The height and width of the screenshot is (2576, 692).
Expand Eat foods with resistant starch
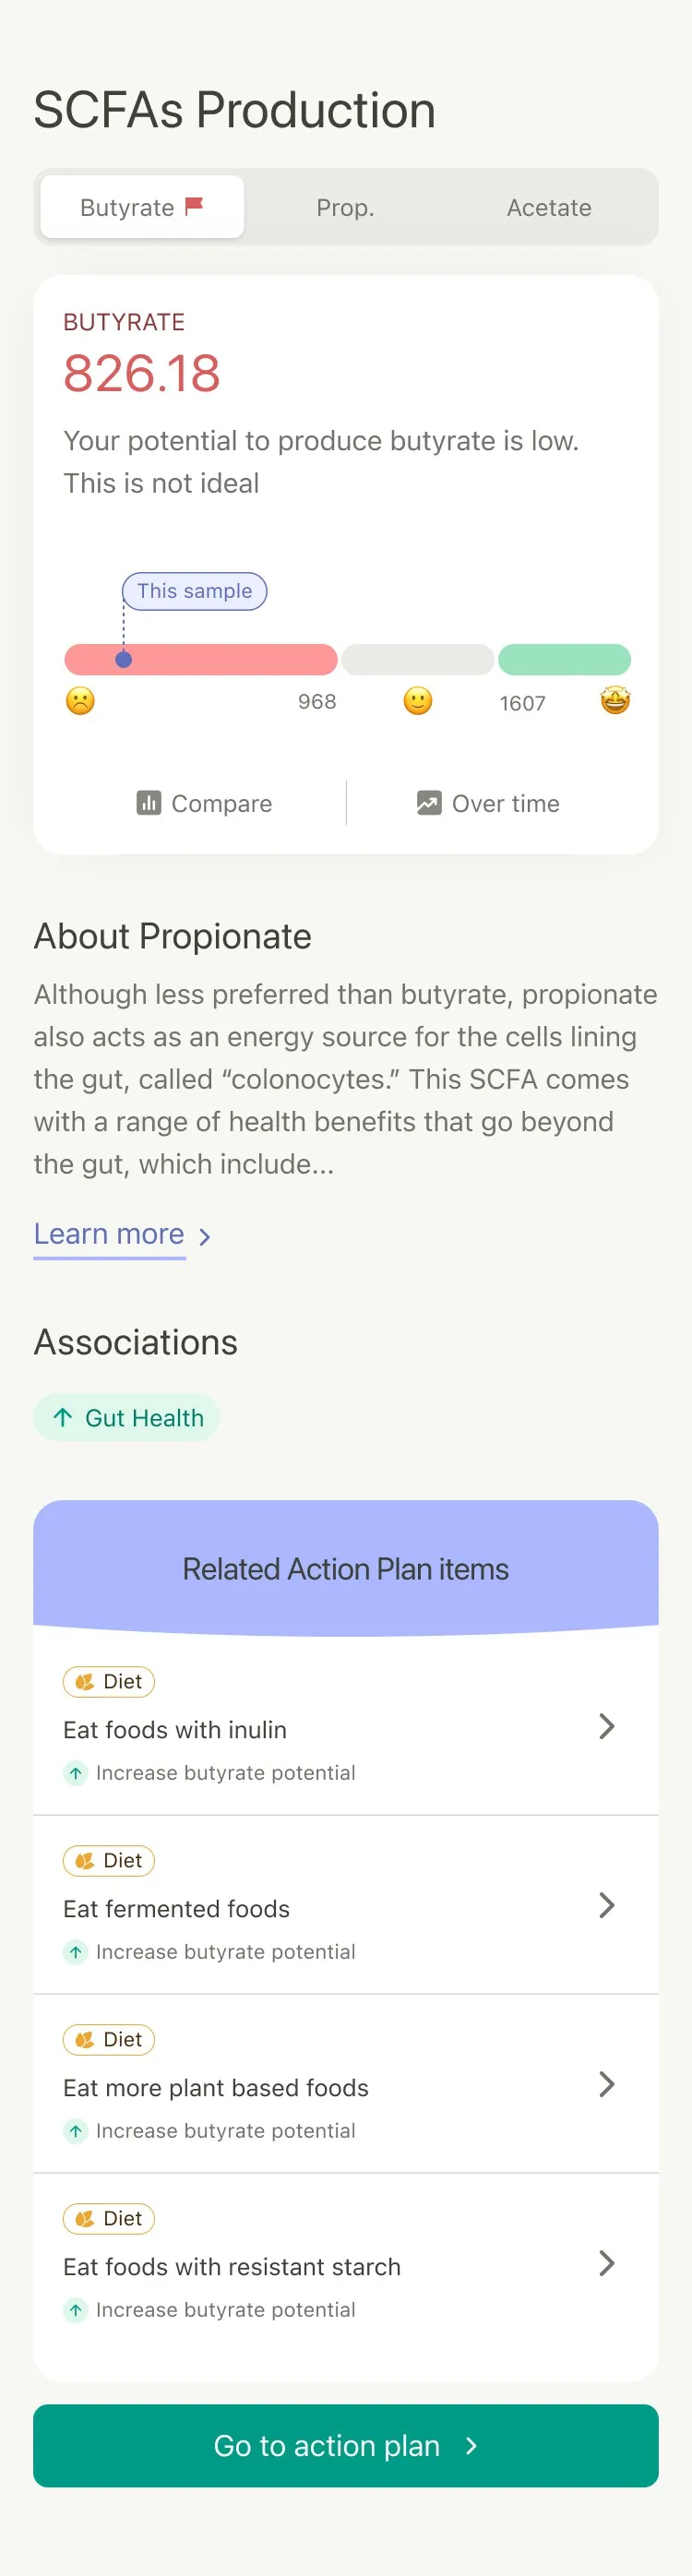(606, 2263)
